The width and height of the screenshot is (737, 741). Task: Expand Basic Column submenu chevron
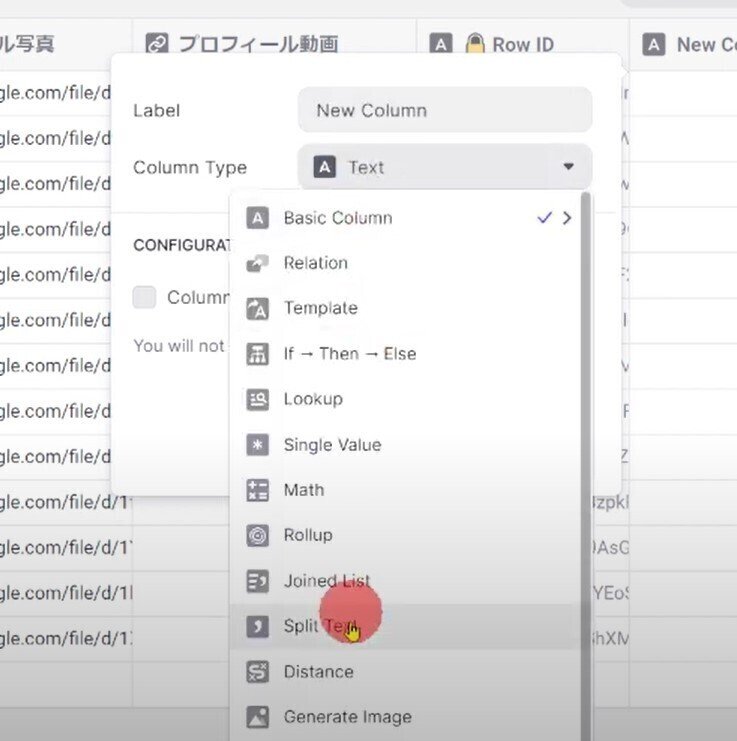click(567, 218)
